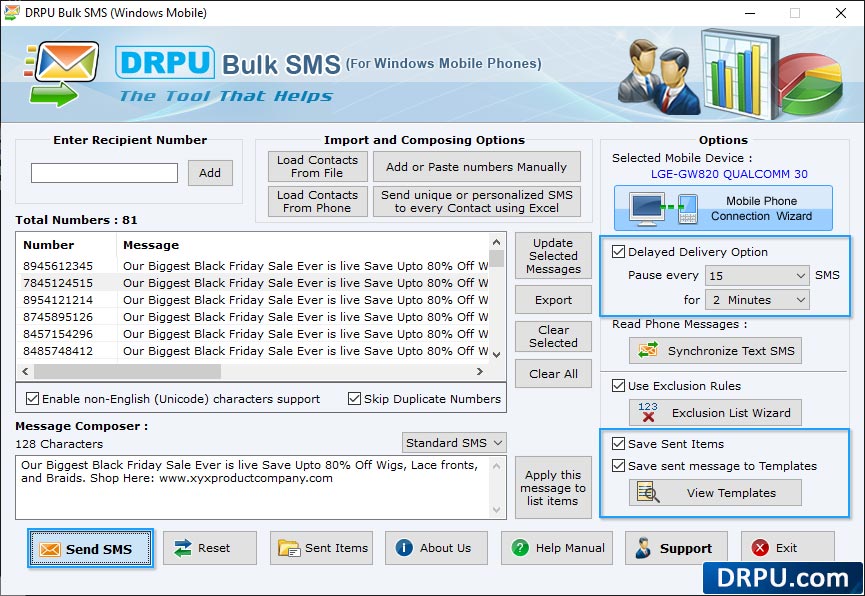Click composer scrollbar's down arrow

point(496,509)
